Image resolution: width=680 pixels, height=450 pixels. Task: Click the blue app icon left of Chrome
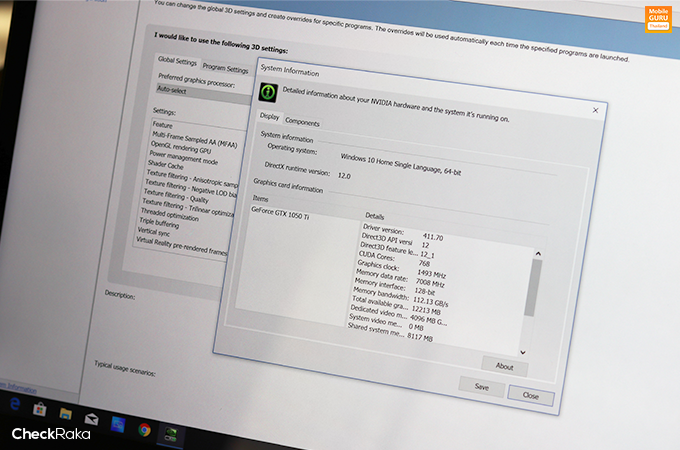point(118,423)
